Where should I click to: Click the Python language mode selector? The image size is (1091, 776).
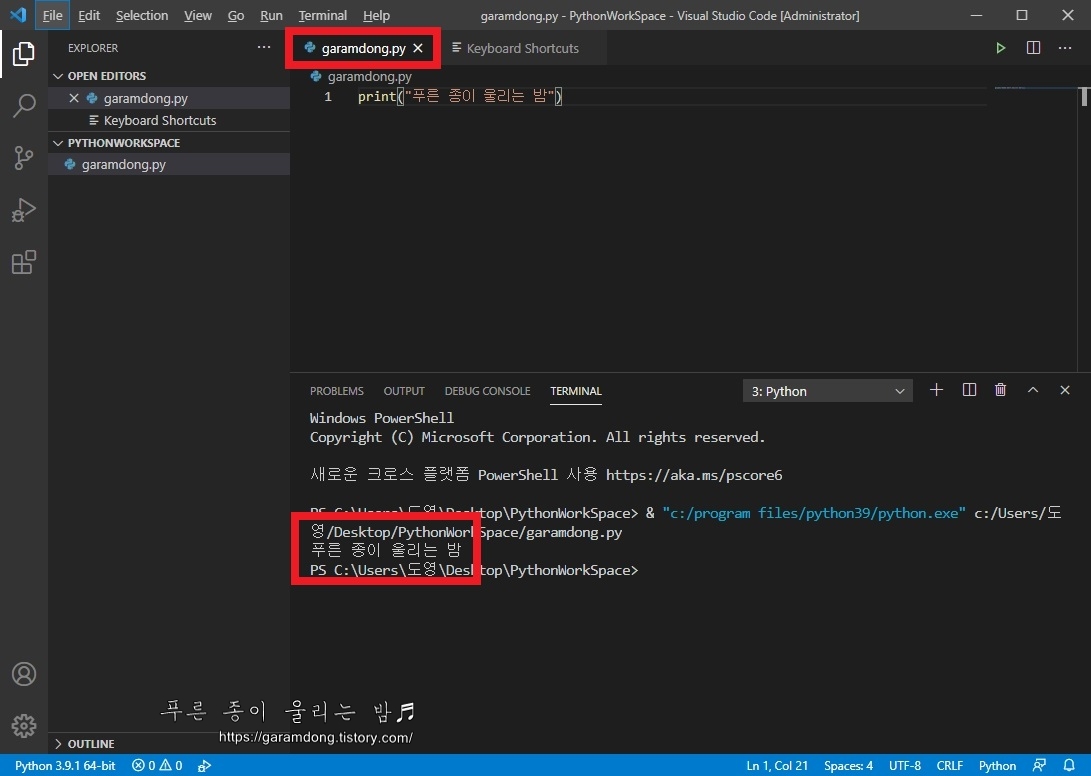tap(997, 765)
